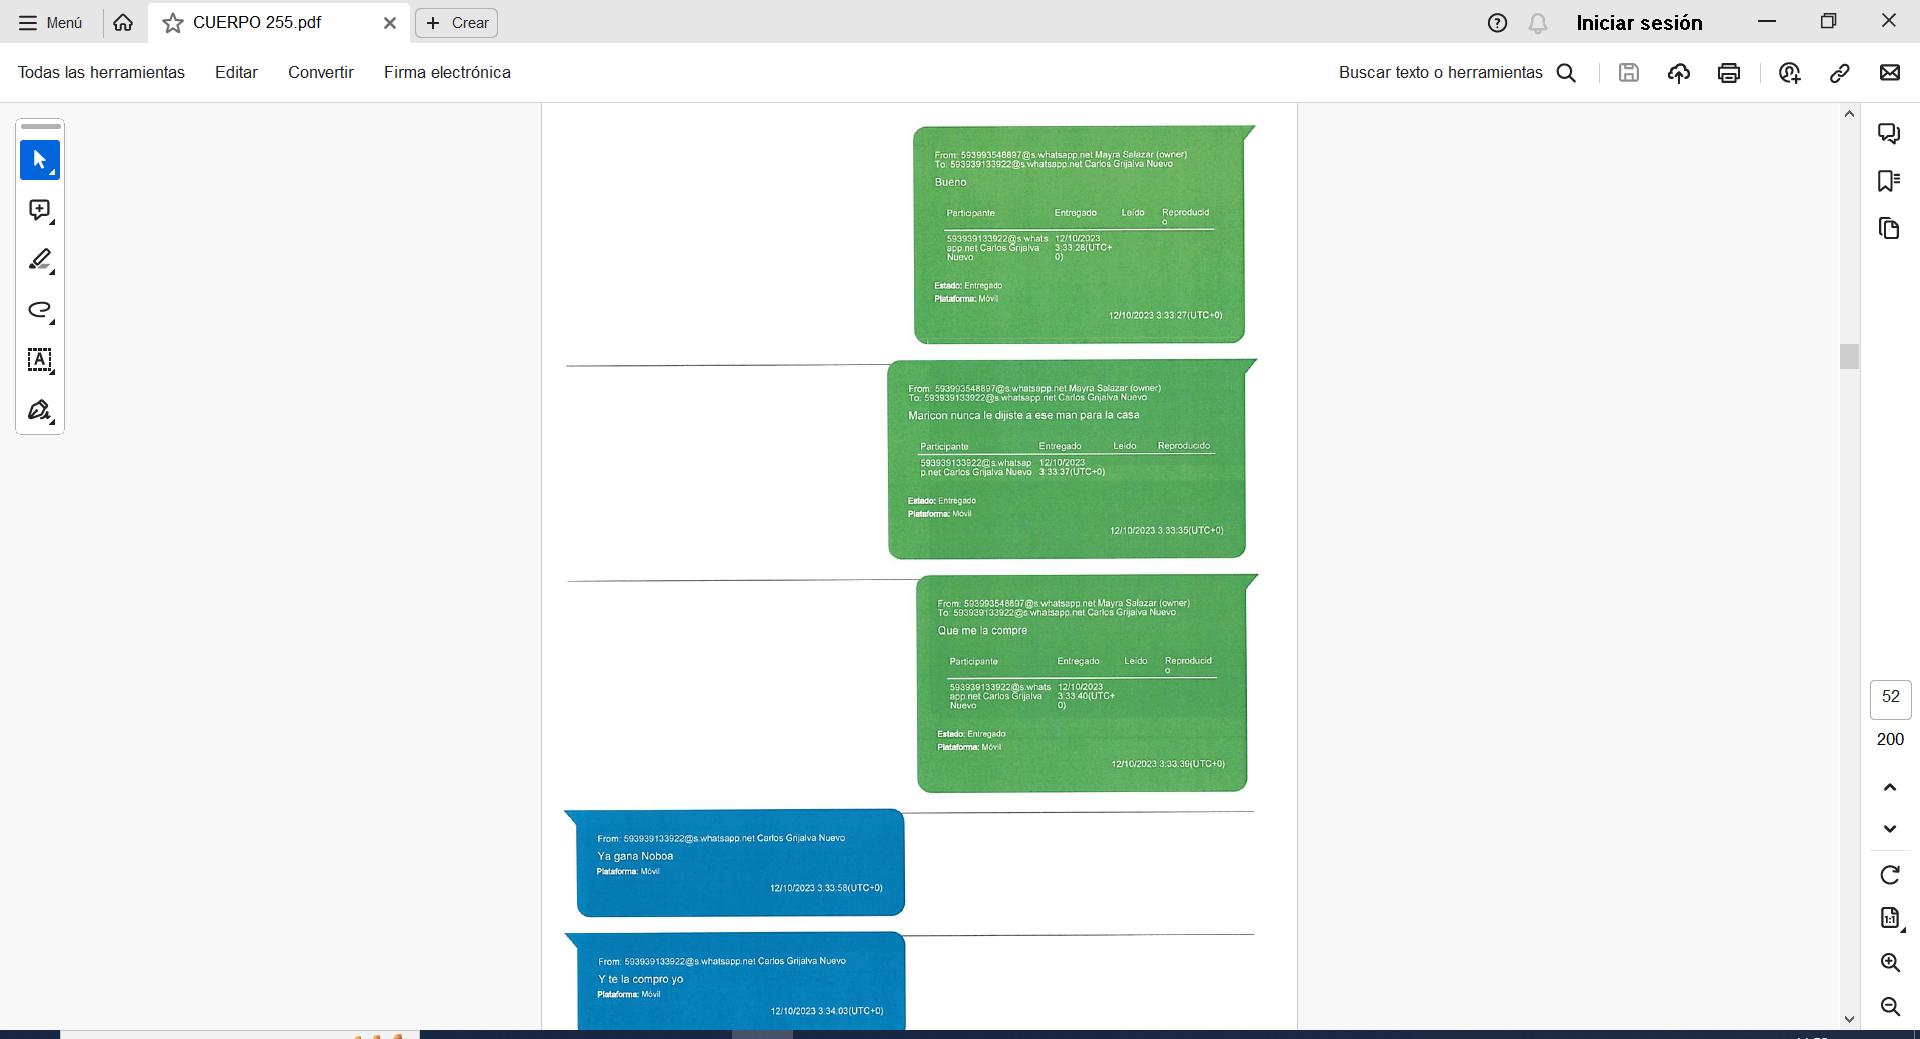Select the highlighter pen tool
The width and height of the screenshot is (1920, 1039).
pos(40,260)
